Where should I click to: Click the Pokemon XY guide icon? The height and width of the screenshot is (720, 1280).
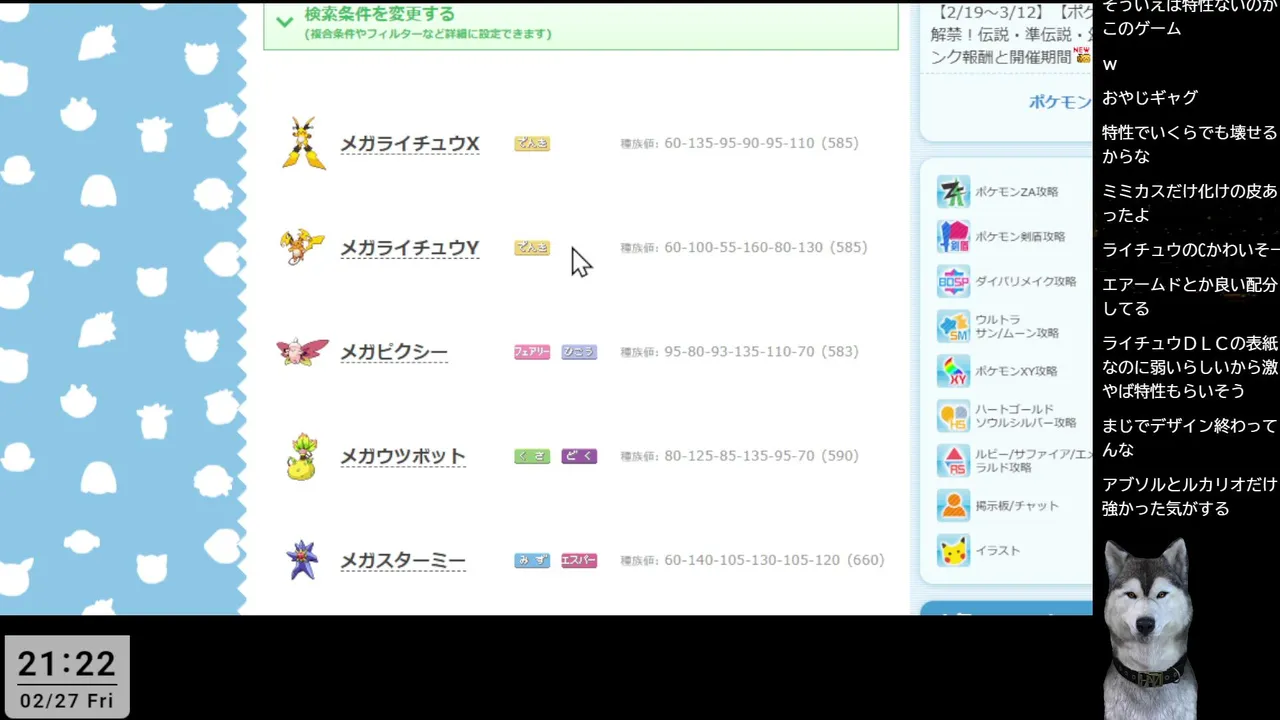pyautogui.click(x=953, y=371)
